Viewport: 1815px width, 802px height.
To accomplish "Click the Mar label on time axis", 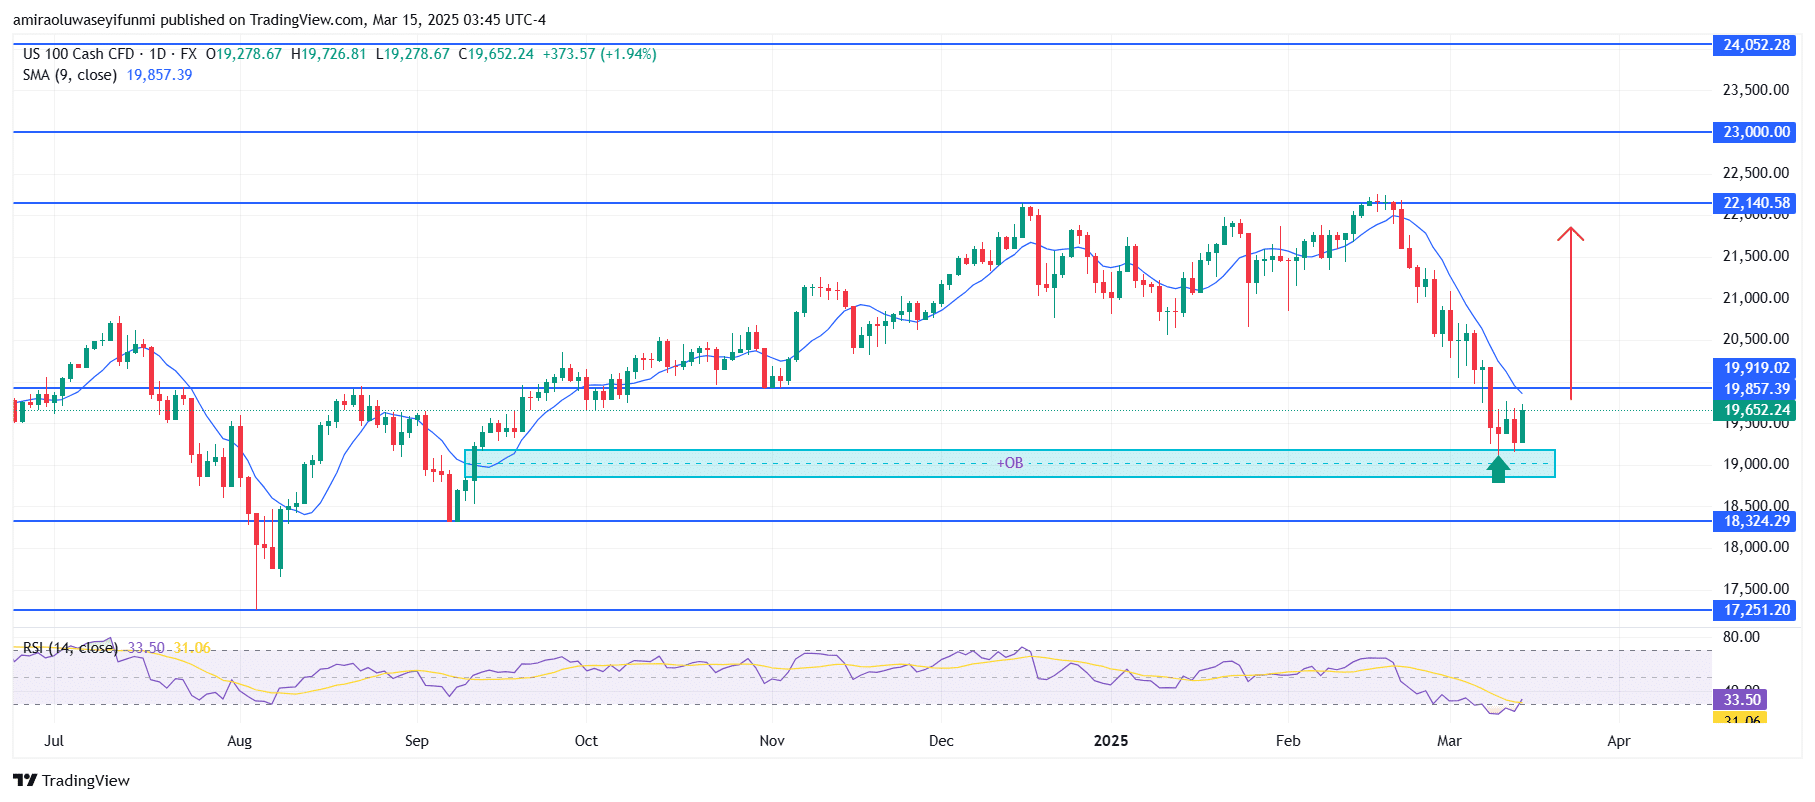I will coord(1449,741).
